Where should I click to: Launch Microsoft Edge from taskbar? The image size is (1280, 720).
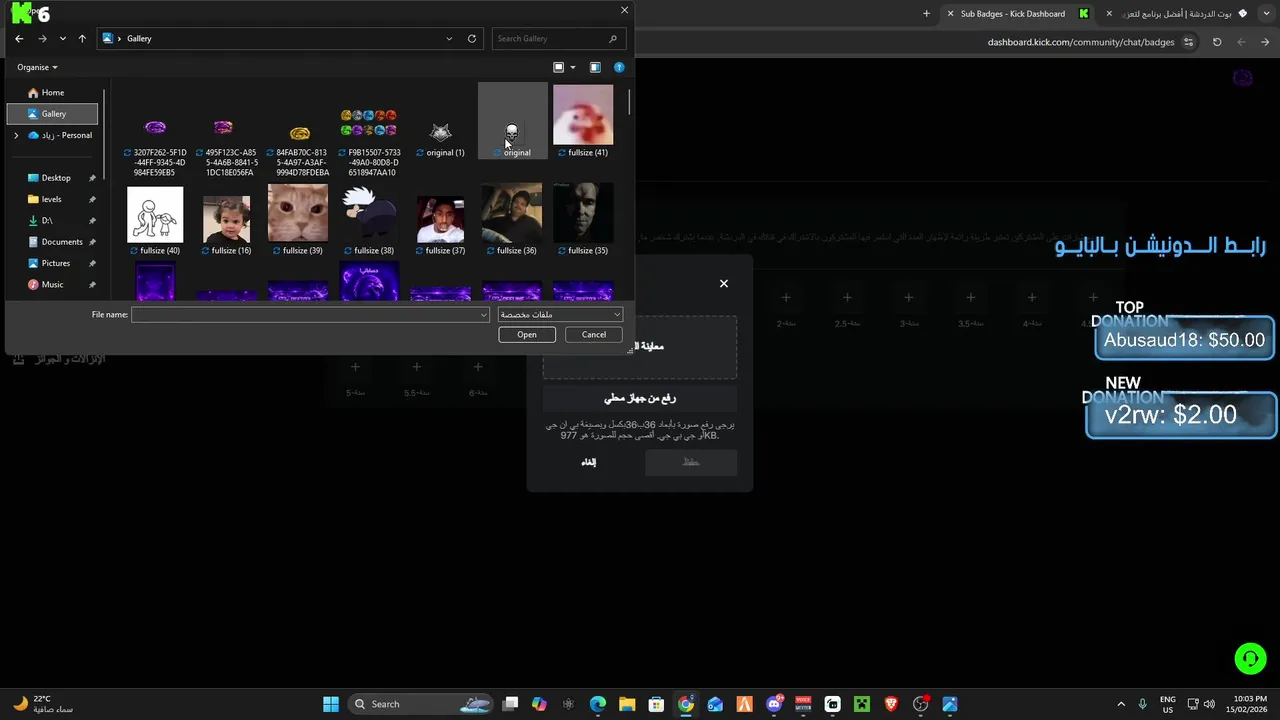point(598,704)
